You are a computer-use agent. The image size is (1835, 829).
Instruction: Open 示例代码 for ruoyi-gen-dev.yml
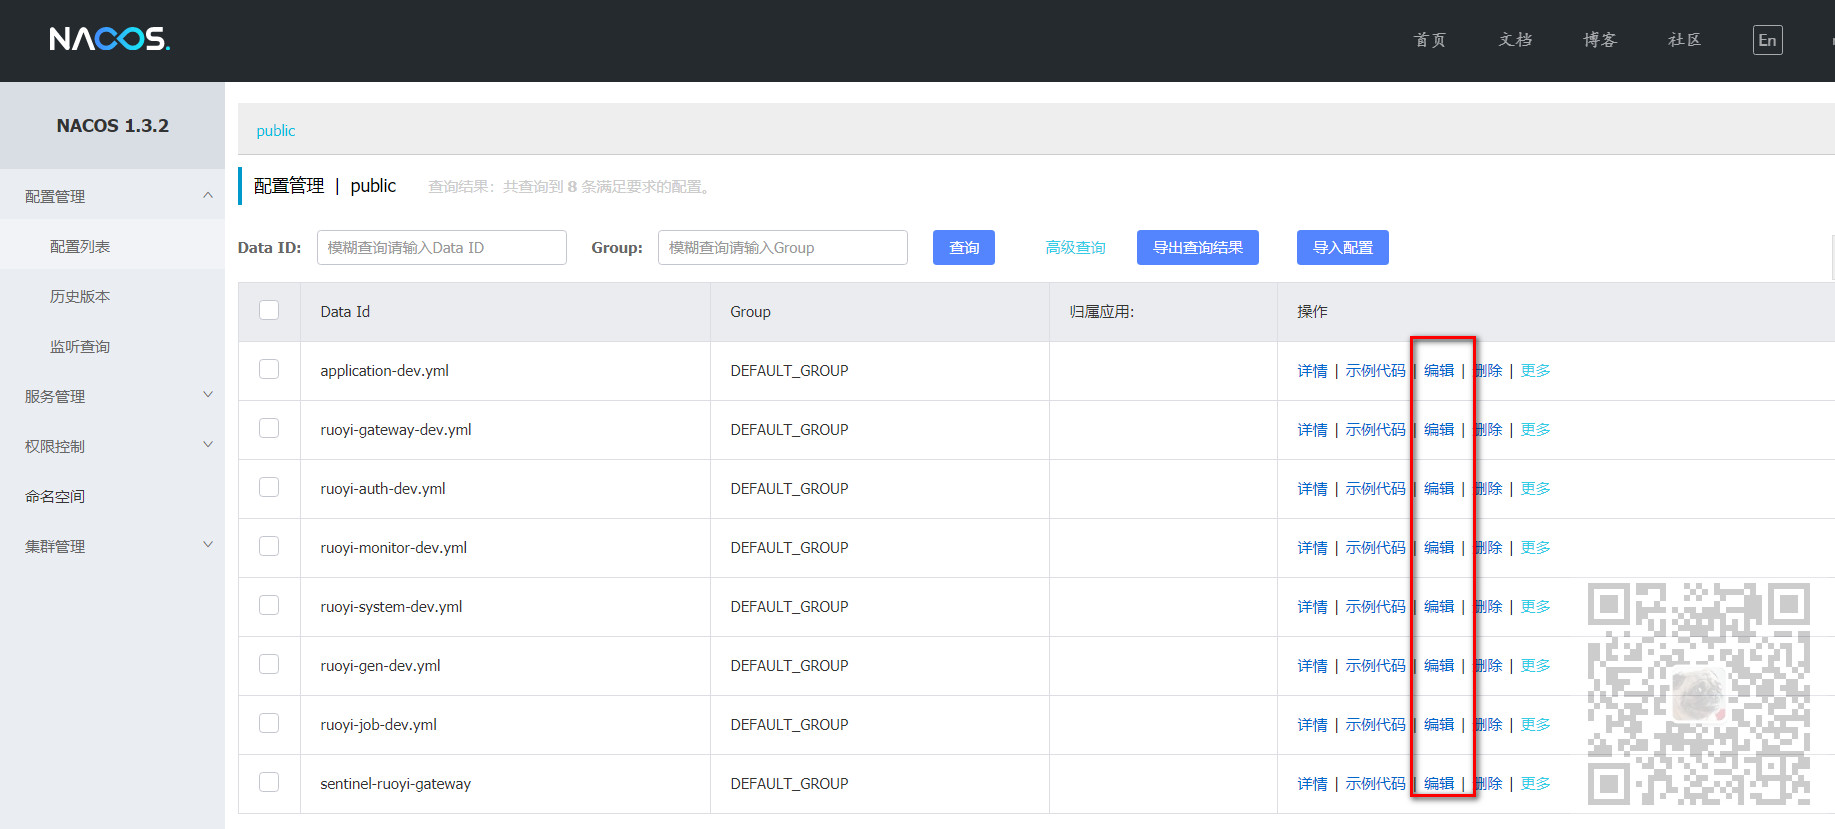point(1375,666)
